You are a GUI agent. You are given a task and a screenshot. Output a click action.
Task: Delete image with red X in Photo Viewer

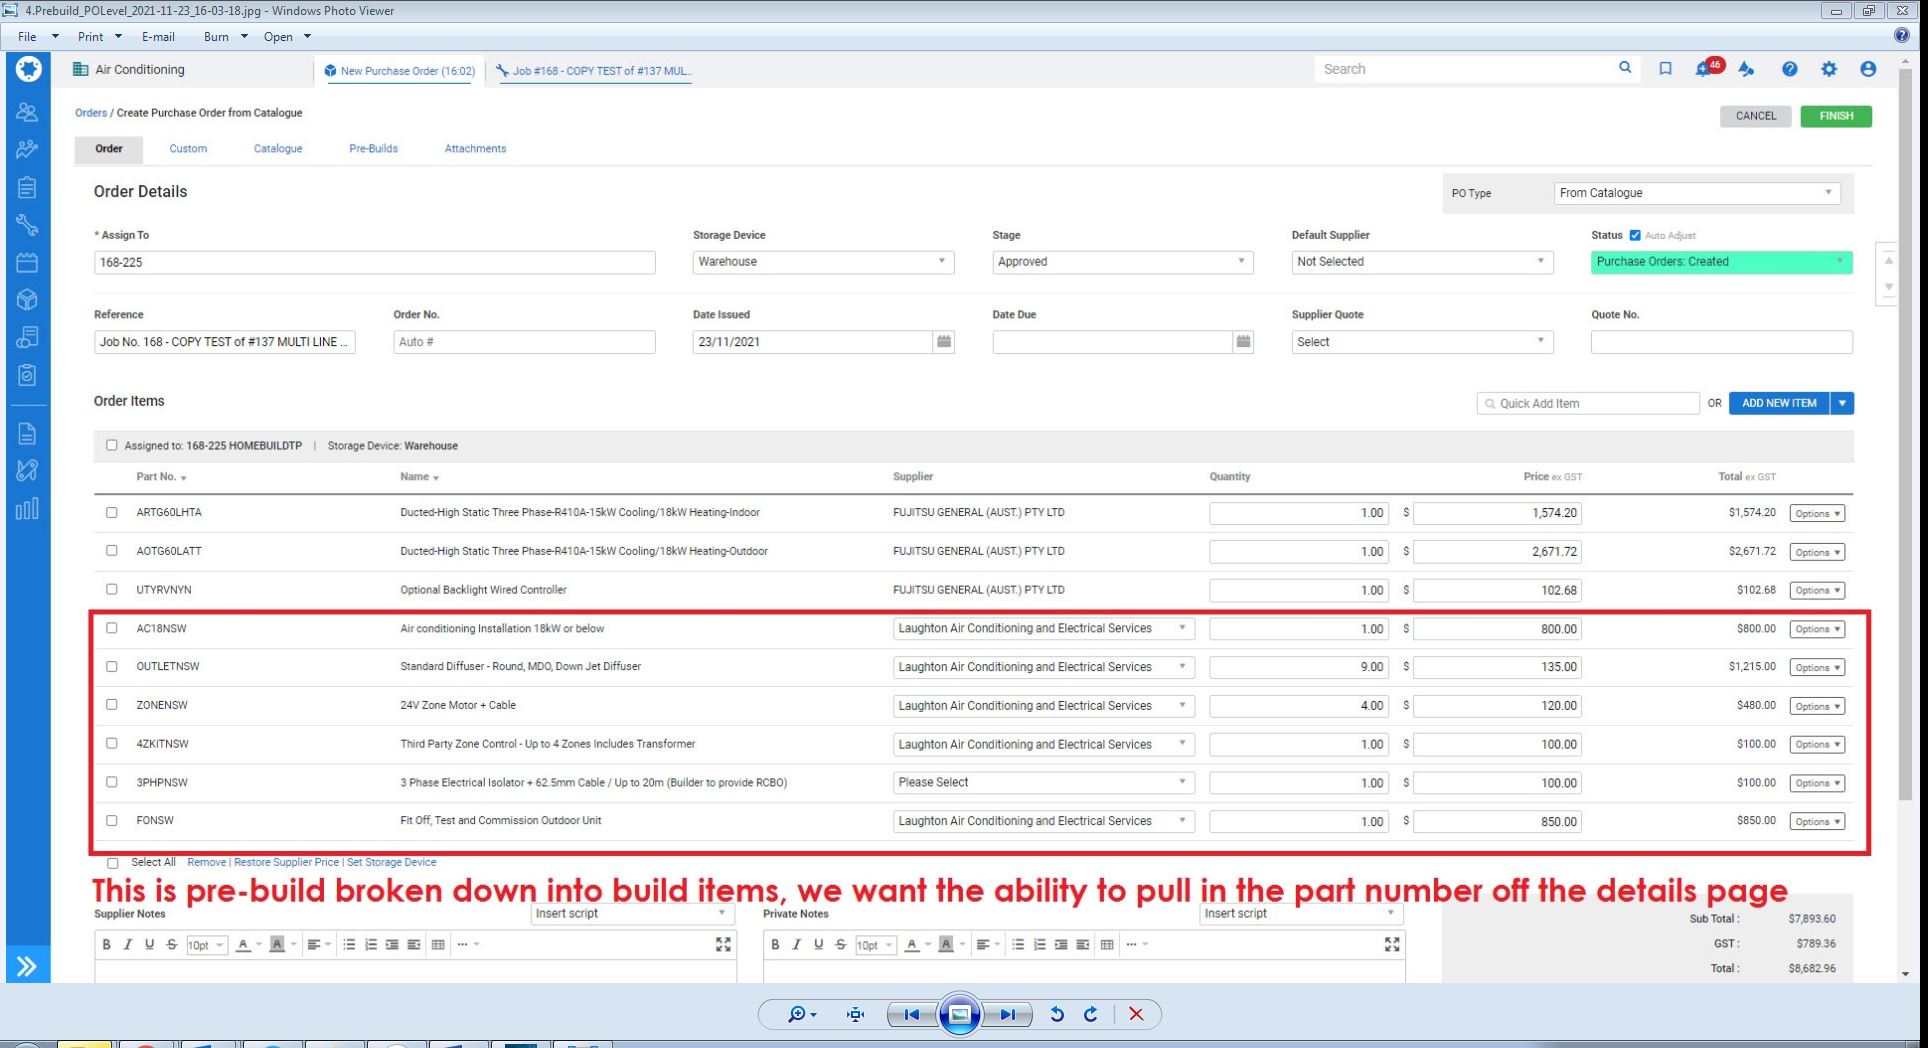coord(1136,1014)
